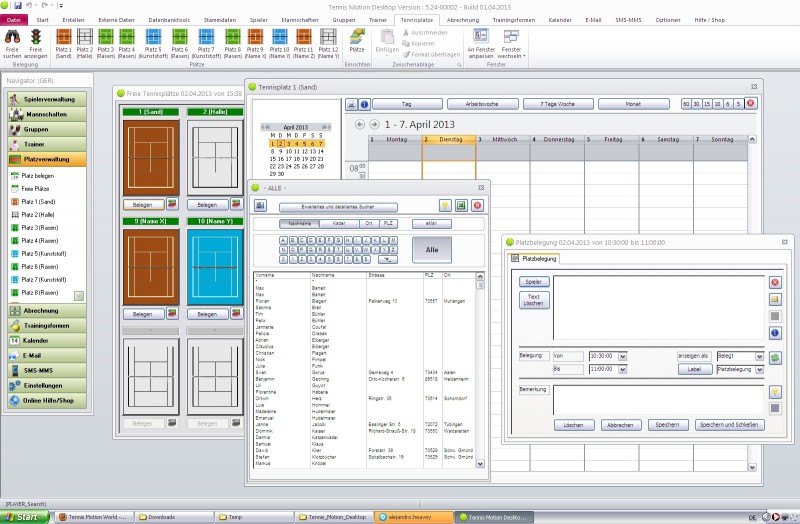The height and width of the screenshot is (524, 800).
Task: Click the Arbeitswoche view button
Action: (482, 103)
